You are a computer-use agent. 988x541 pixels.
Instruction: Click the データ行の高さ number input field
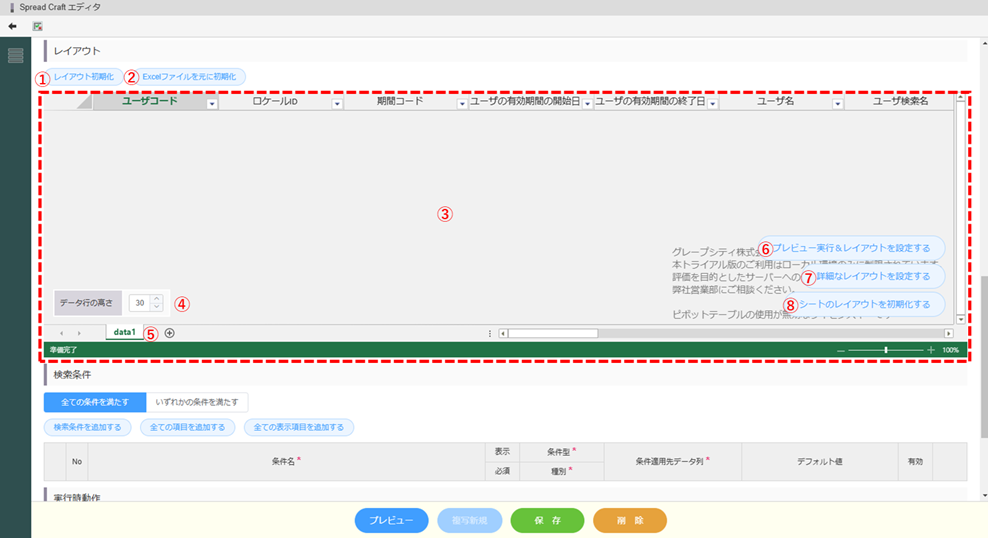pos(140,302)
